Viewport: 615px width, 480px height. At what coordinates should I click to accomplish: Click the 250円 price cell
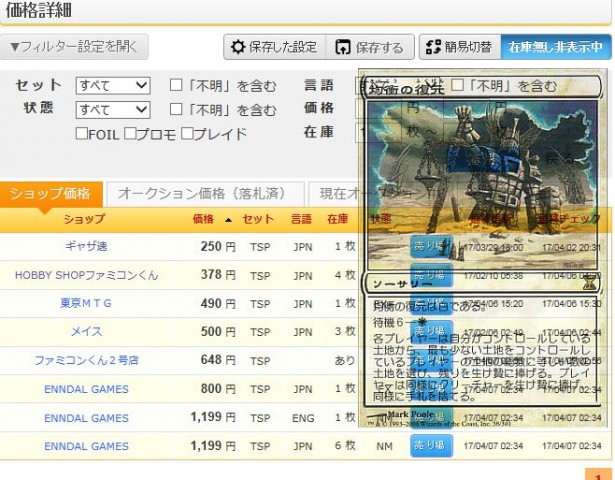[x=218, y=247]
